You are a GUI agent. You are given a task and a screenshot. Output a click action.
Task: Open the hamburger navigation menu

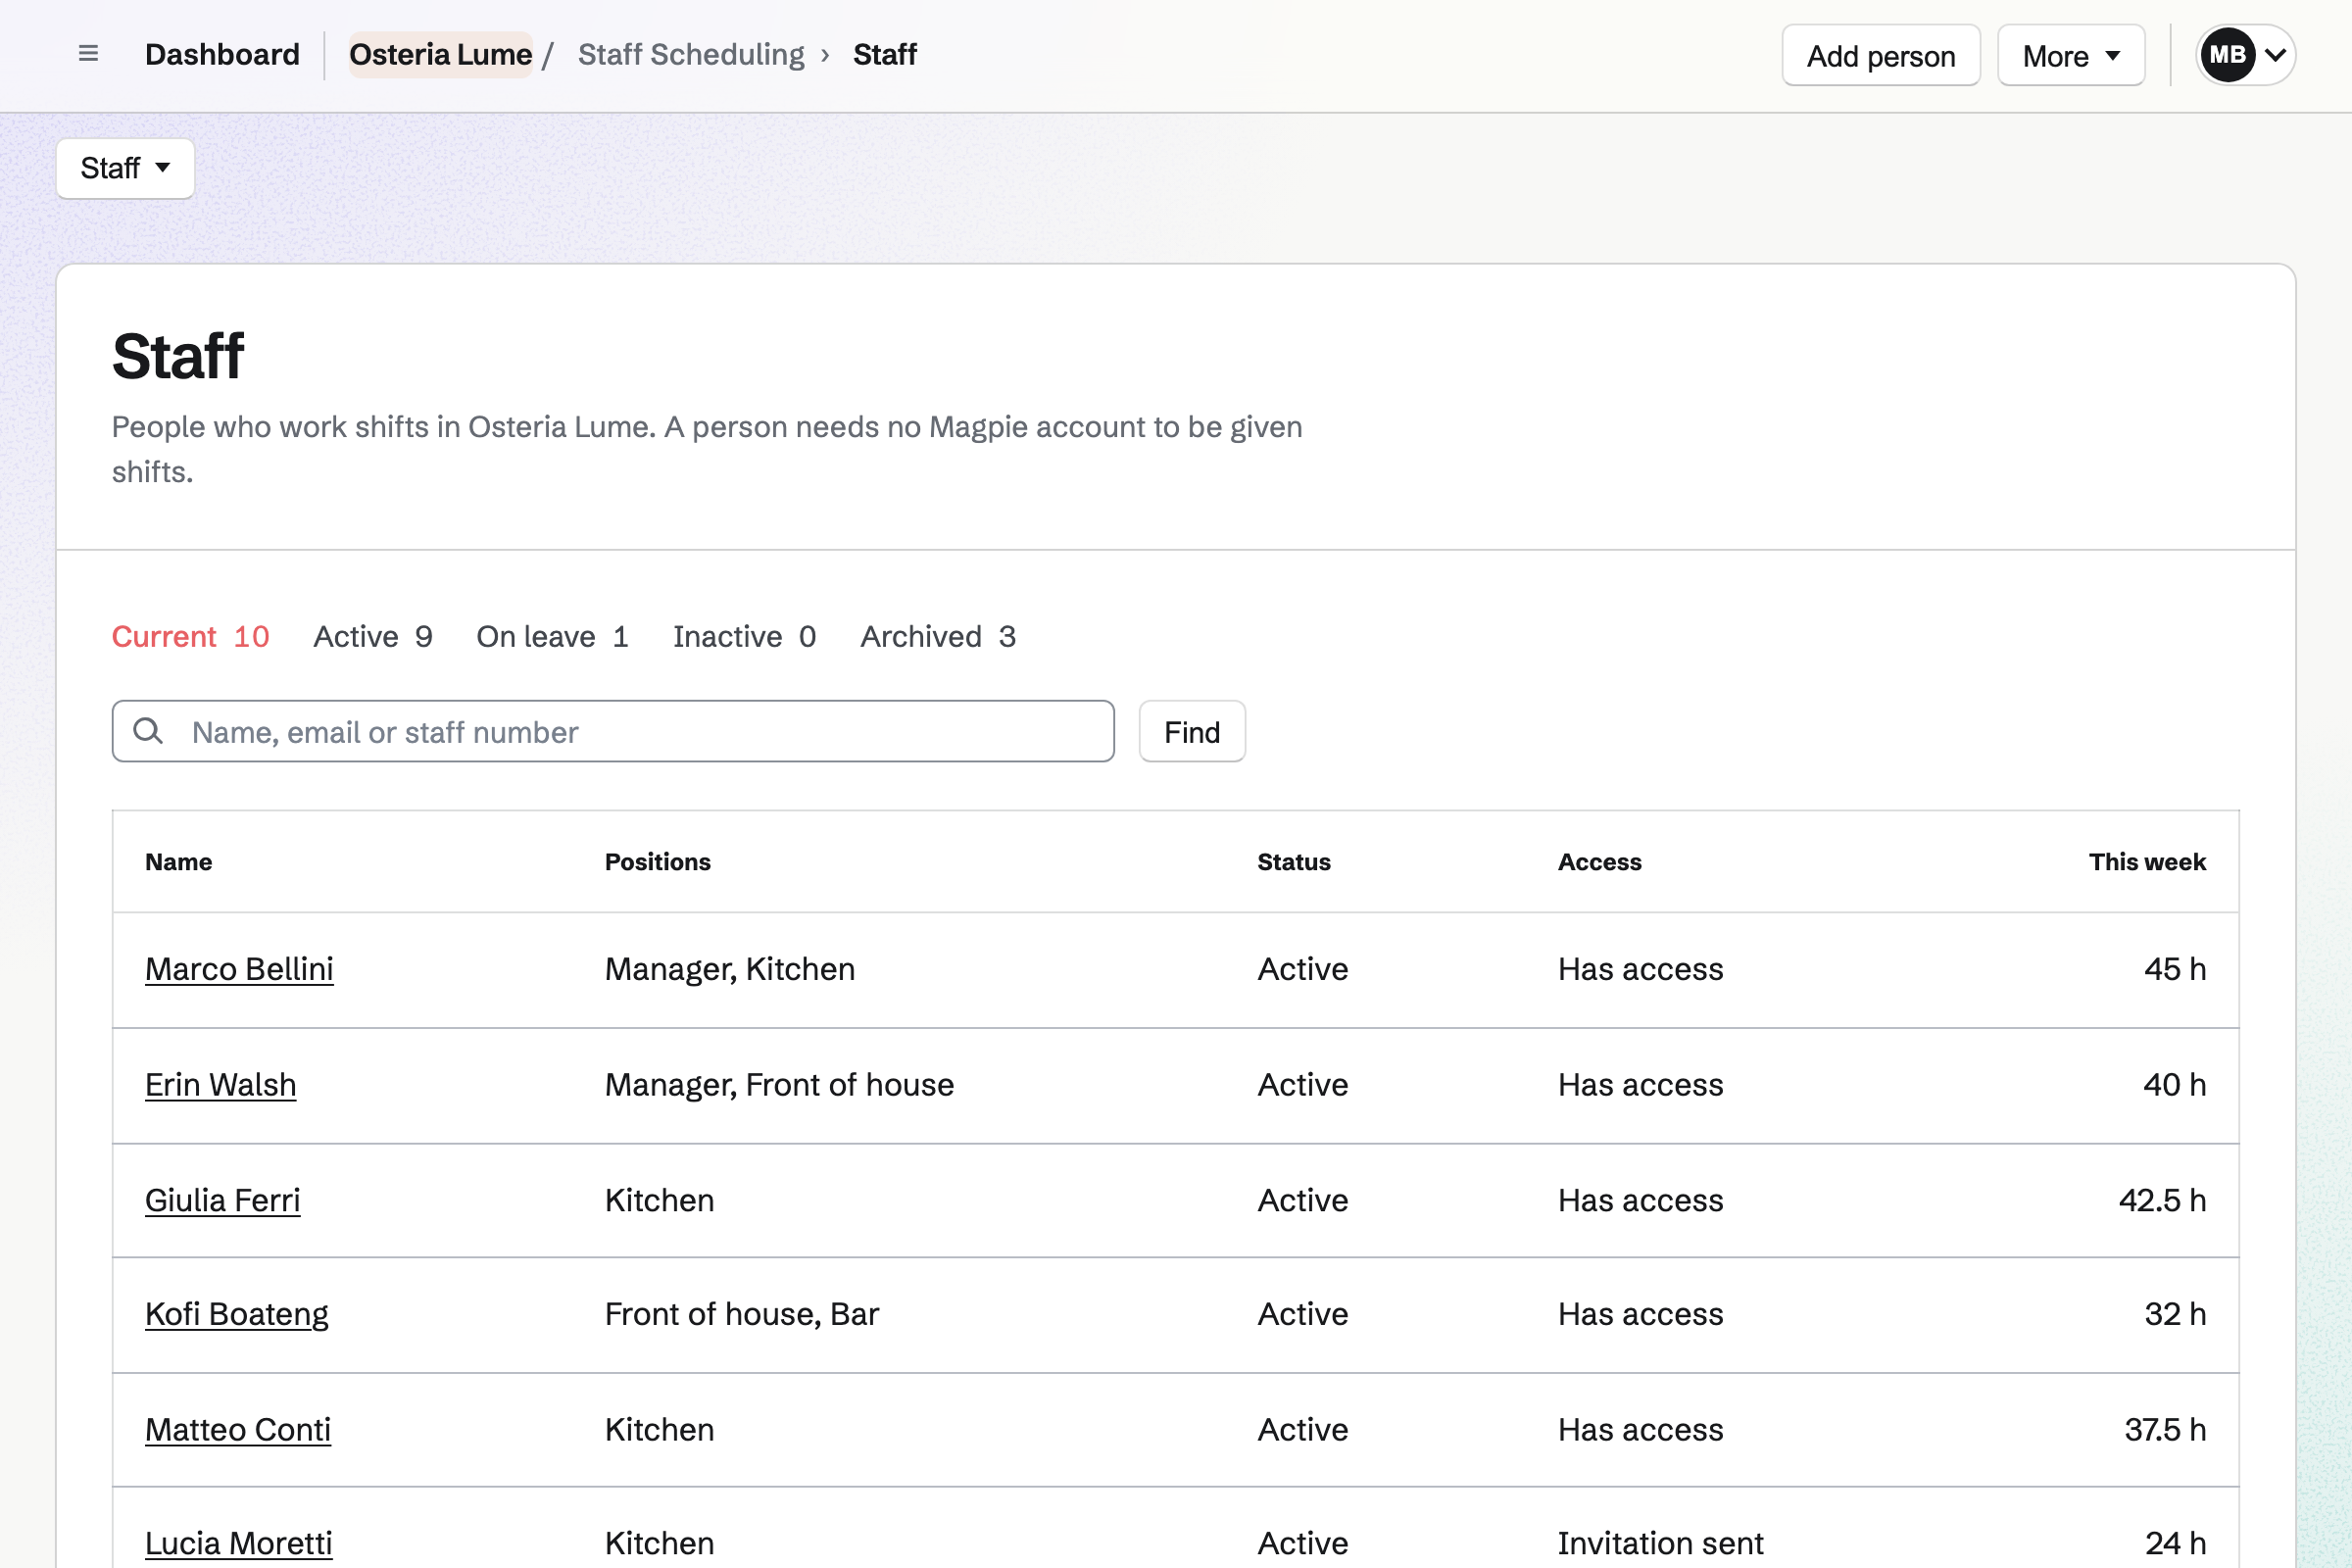tap(88, 54)
